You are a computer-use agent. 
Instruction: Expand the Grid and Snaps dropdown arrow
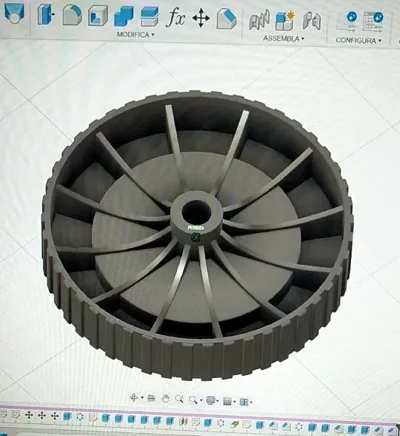click(235, 402)
